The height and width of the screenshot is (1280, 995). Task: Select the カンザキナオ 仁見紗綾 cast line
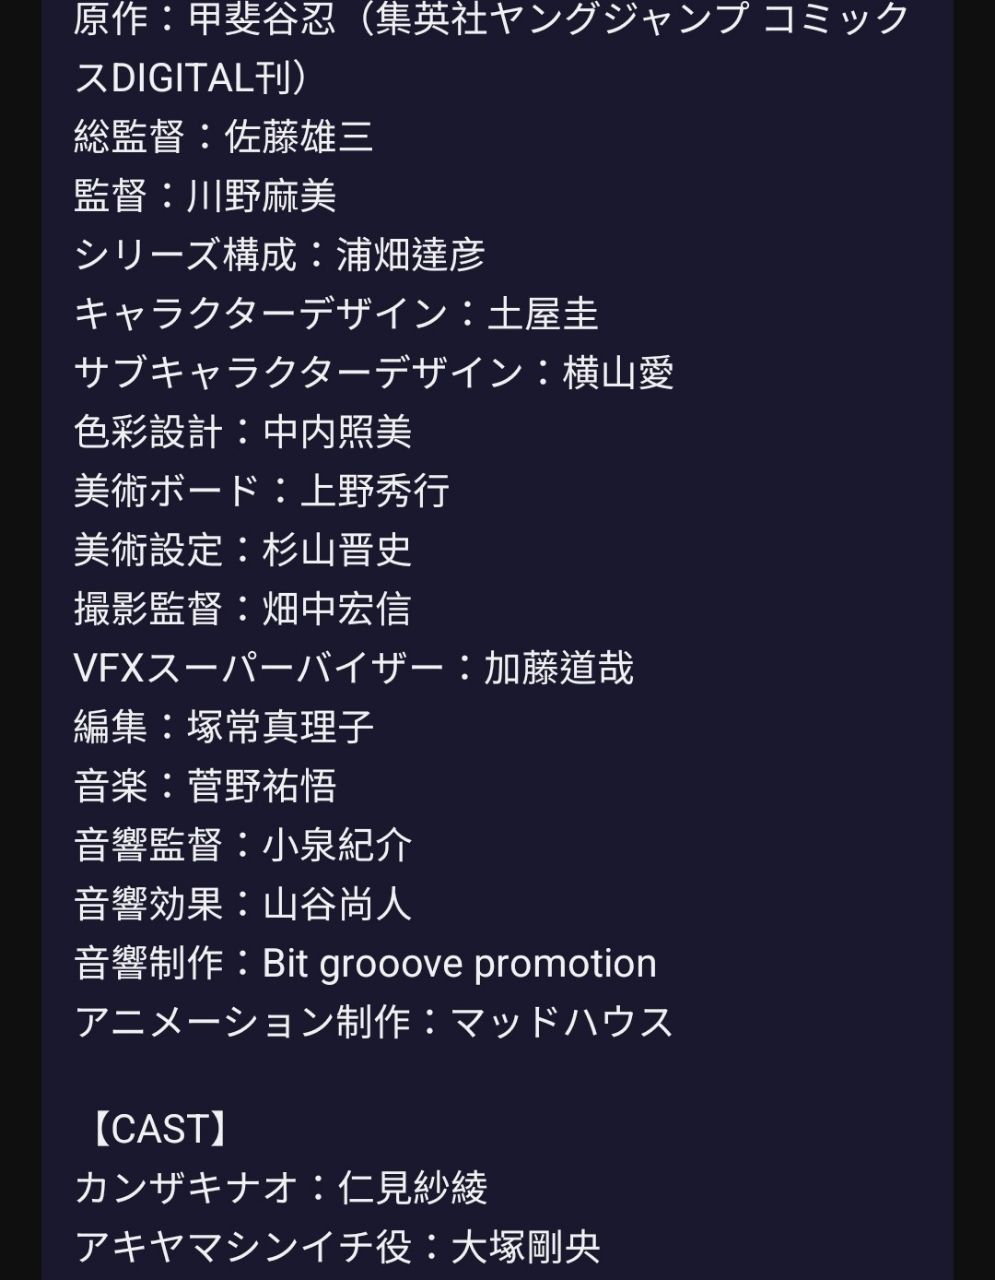pos(281,1188)
